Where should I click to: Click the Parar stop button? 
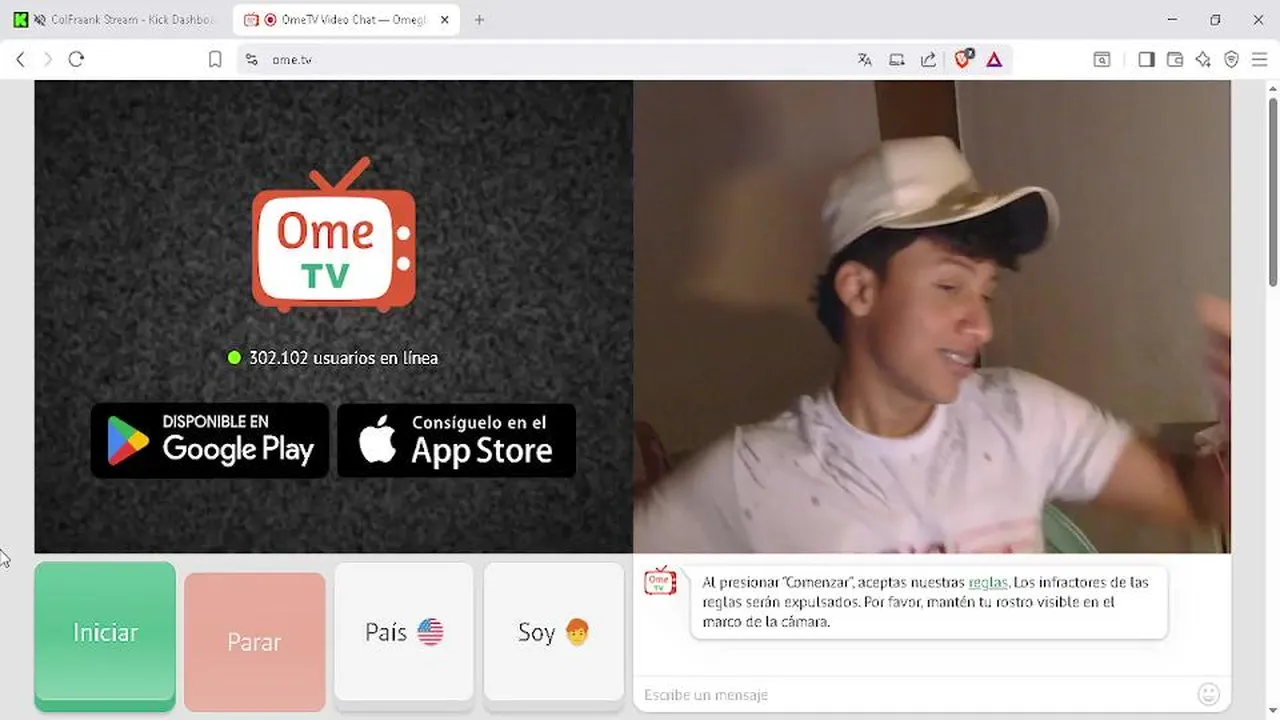click(254, 641)
